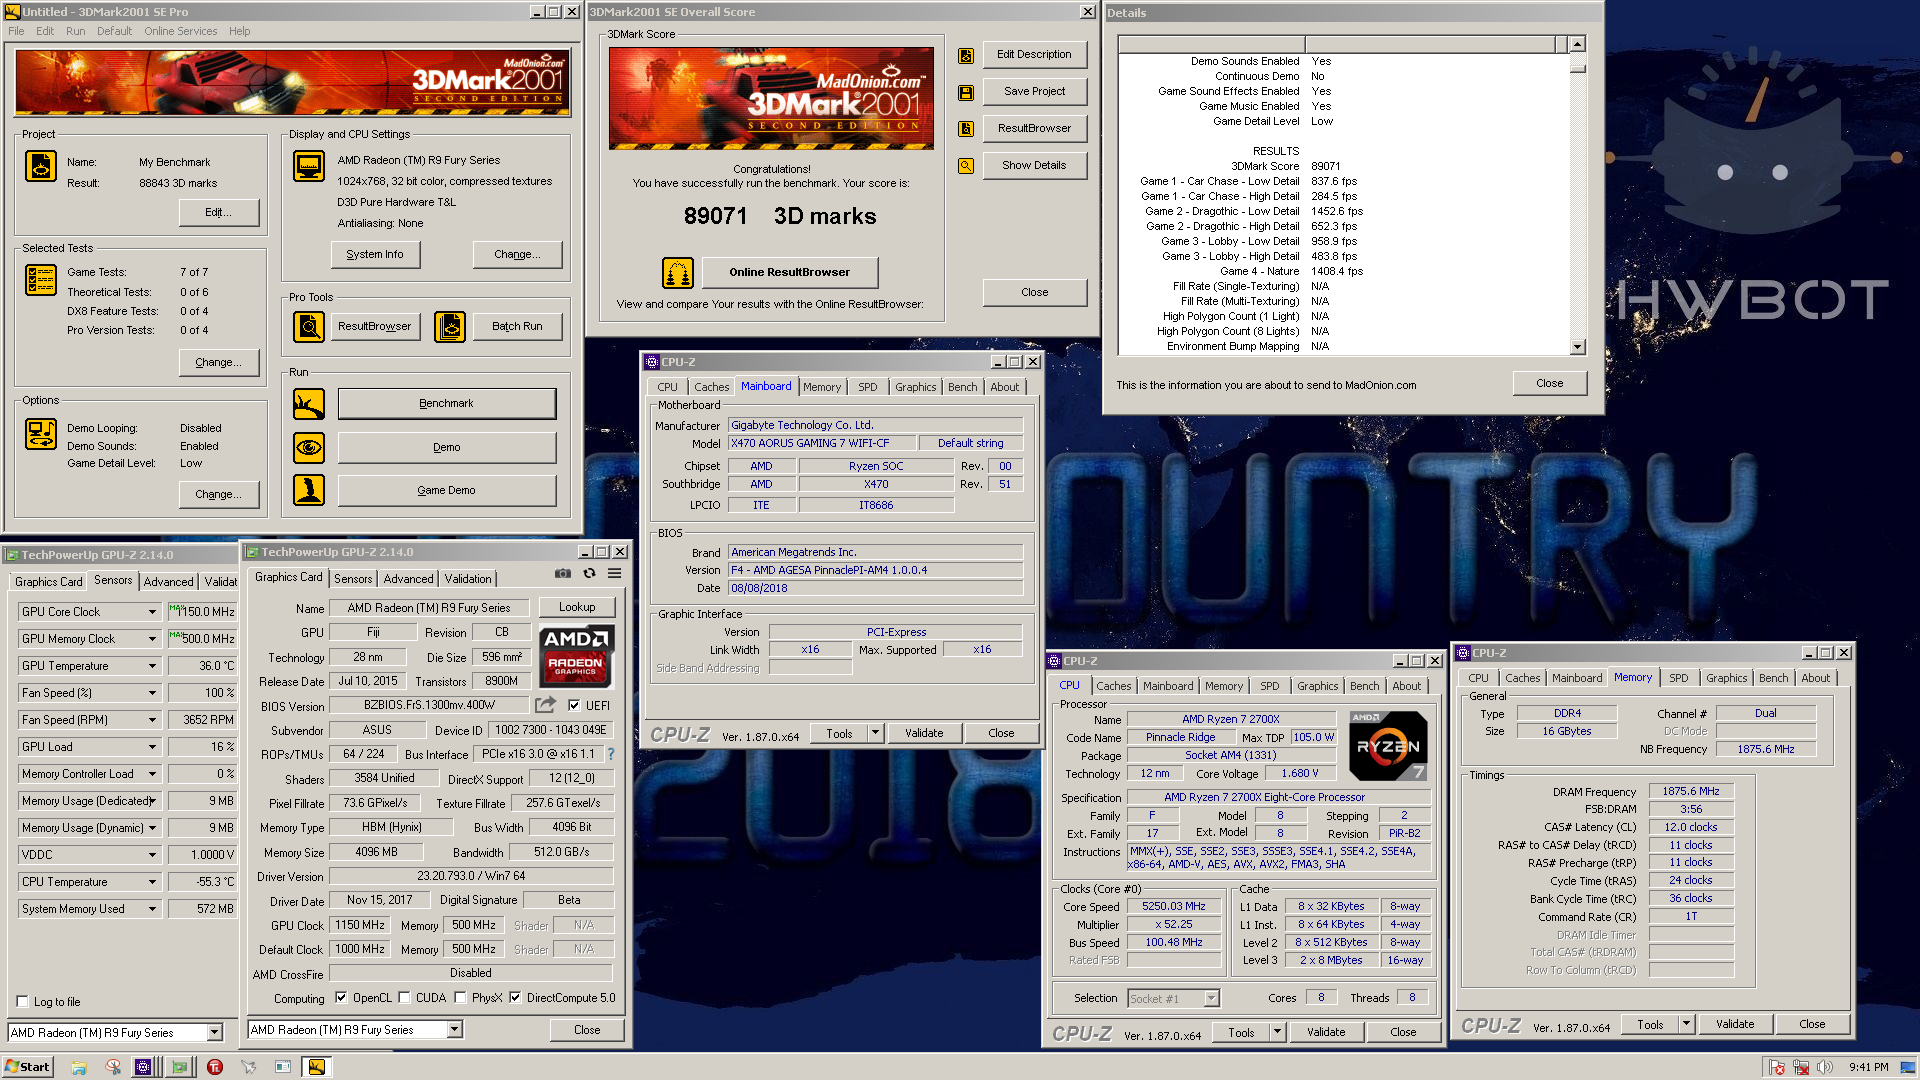Viewport: 1920px width, 1080px height.
Task: Click the Online ResultBrowser button
Action: coord(789,272)
